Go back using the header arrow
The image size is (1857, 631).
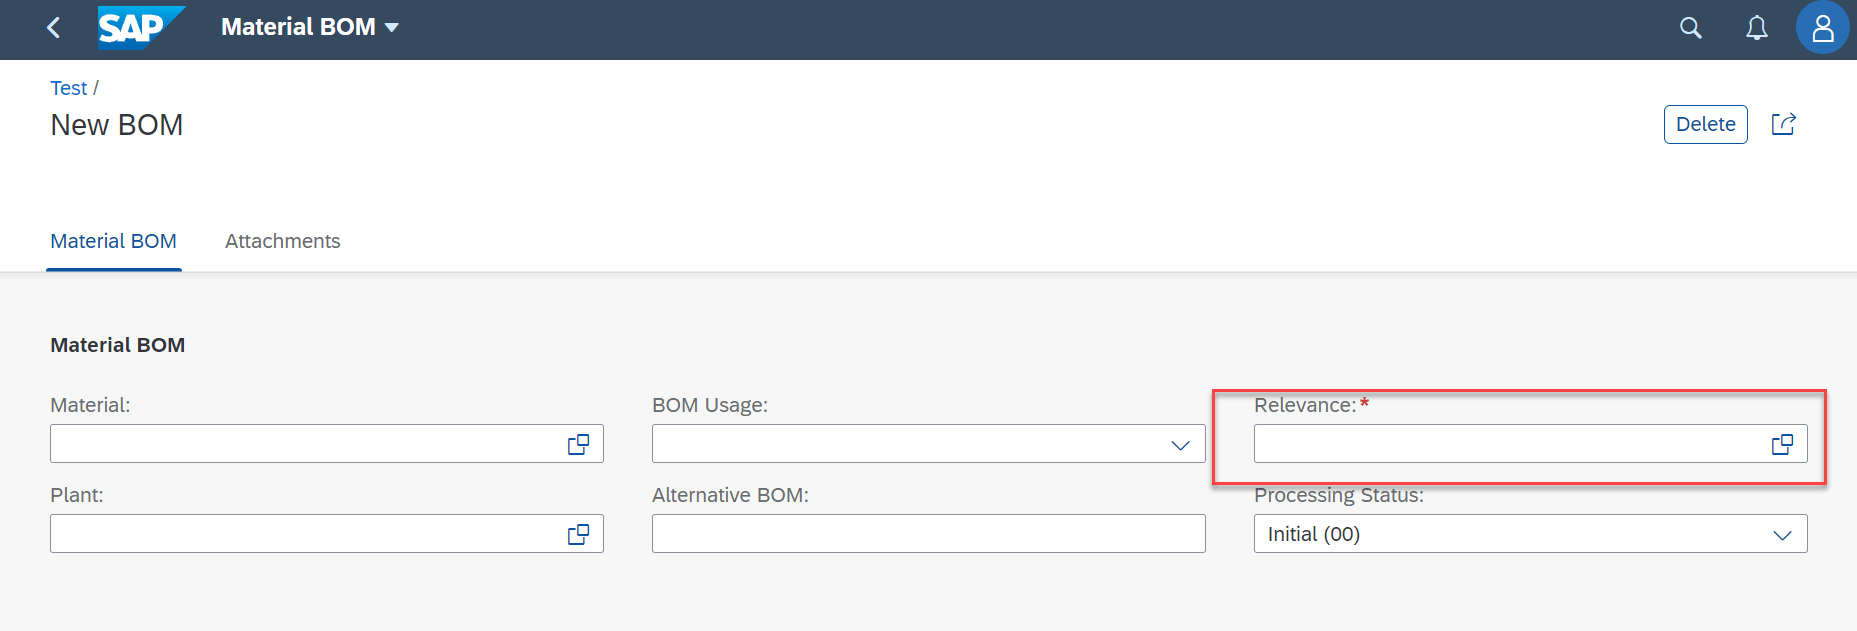(54, 28)
